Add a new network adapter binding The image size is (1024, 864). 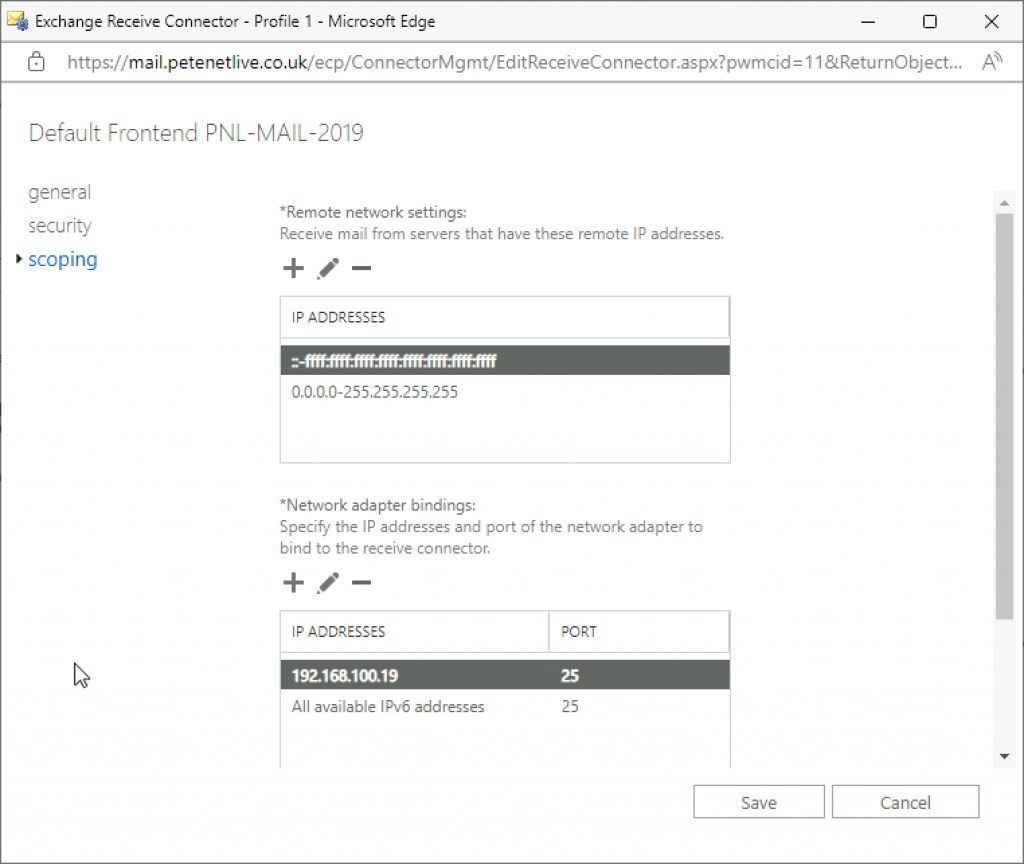point(292,582)
